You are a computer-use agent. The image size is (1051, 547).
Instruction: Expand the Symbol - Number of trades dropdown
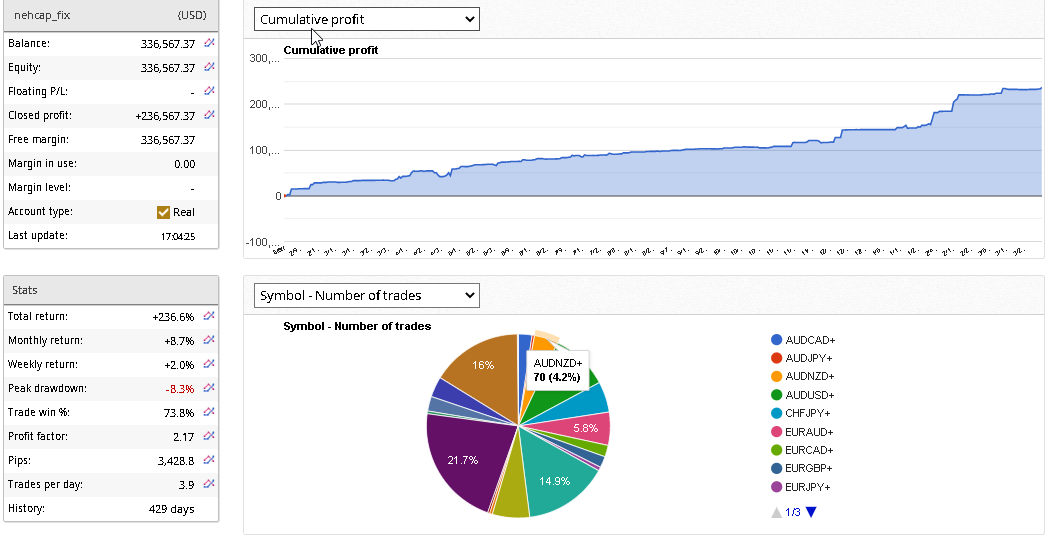coord(366,295)
